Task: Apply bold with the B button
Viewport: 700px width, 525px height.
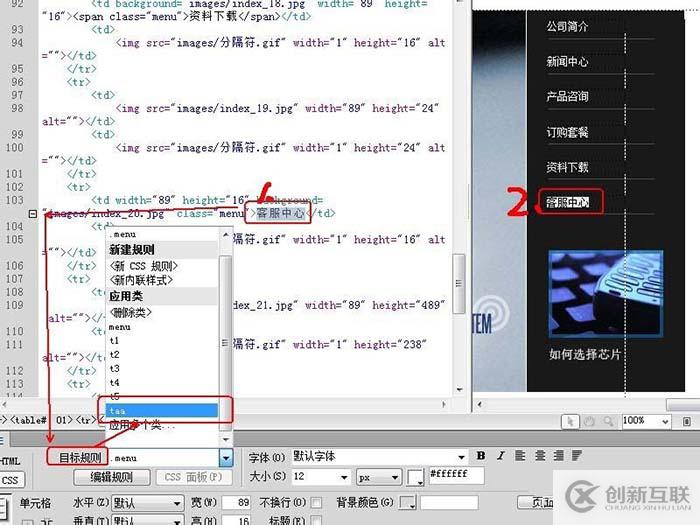Action: click(481, 456)
